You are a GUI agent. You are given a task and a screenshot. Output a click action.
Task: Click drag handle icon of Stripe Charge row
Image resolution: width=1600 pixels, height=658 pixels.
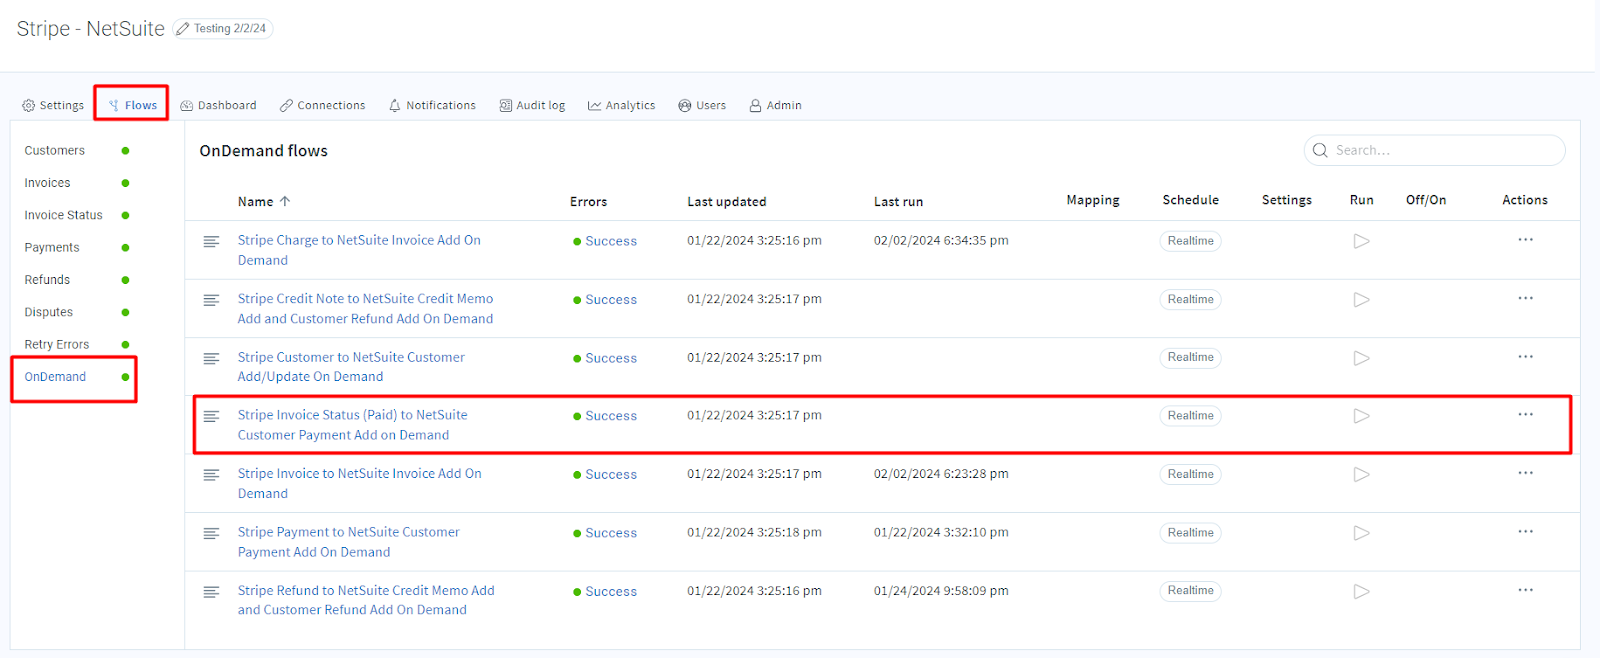click(x=211, y=242)
